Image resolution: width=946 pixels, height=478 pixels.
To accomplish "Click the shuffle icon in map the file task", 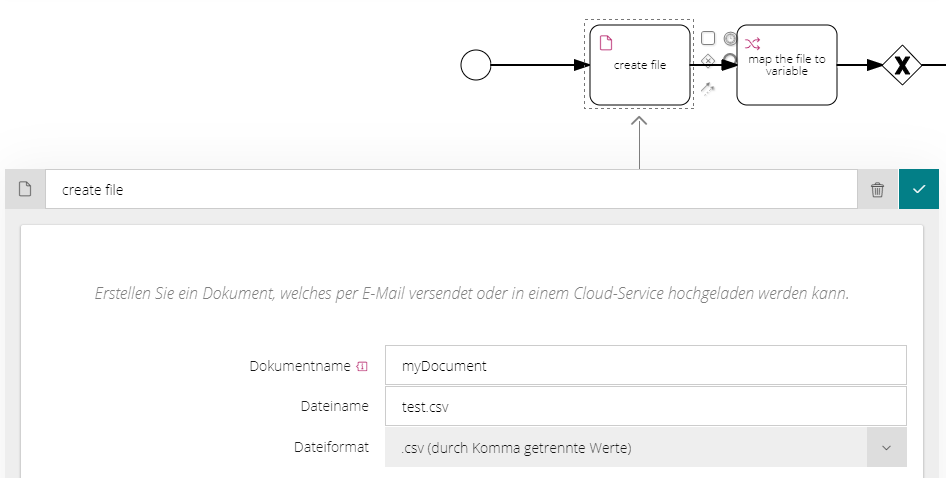I will 752,43.
